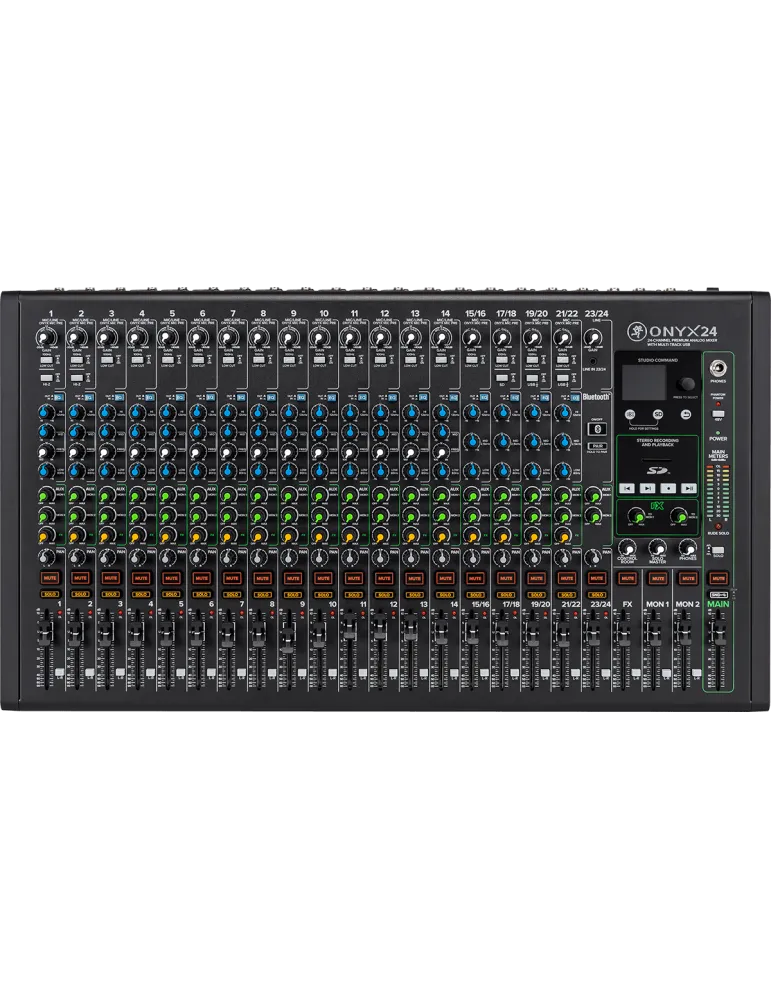Toggle the Low Cut switch on channel 9
This screenshot has height=1000, width=771.
tap(288, 360)
